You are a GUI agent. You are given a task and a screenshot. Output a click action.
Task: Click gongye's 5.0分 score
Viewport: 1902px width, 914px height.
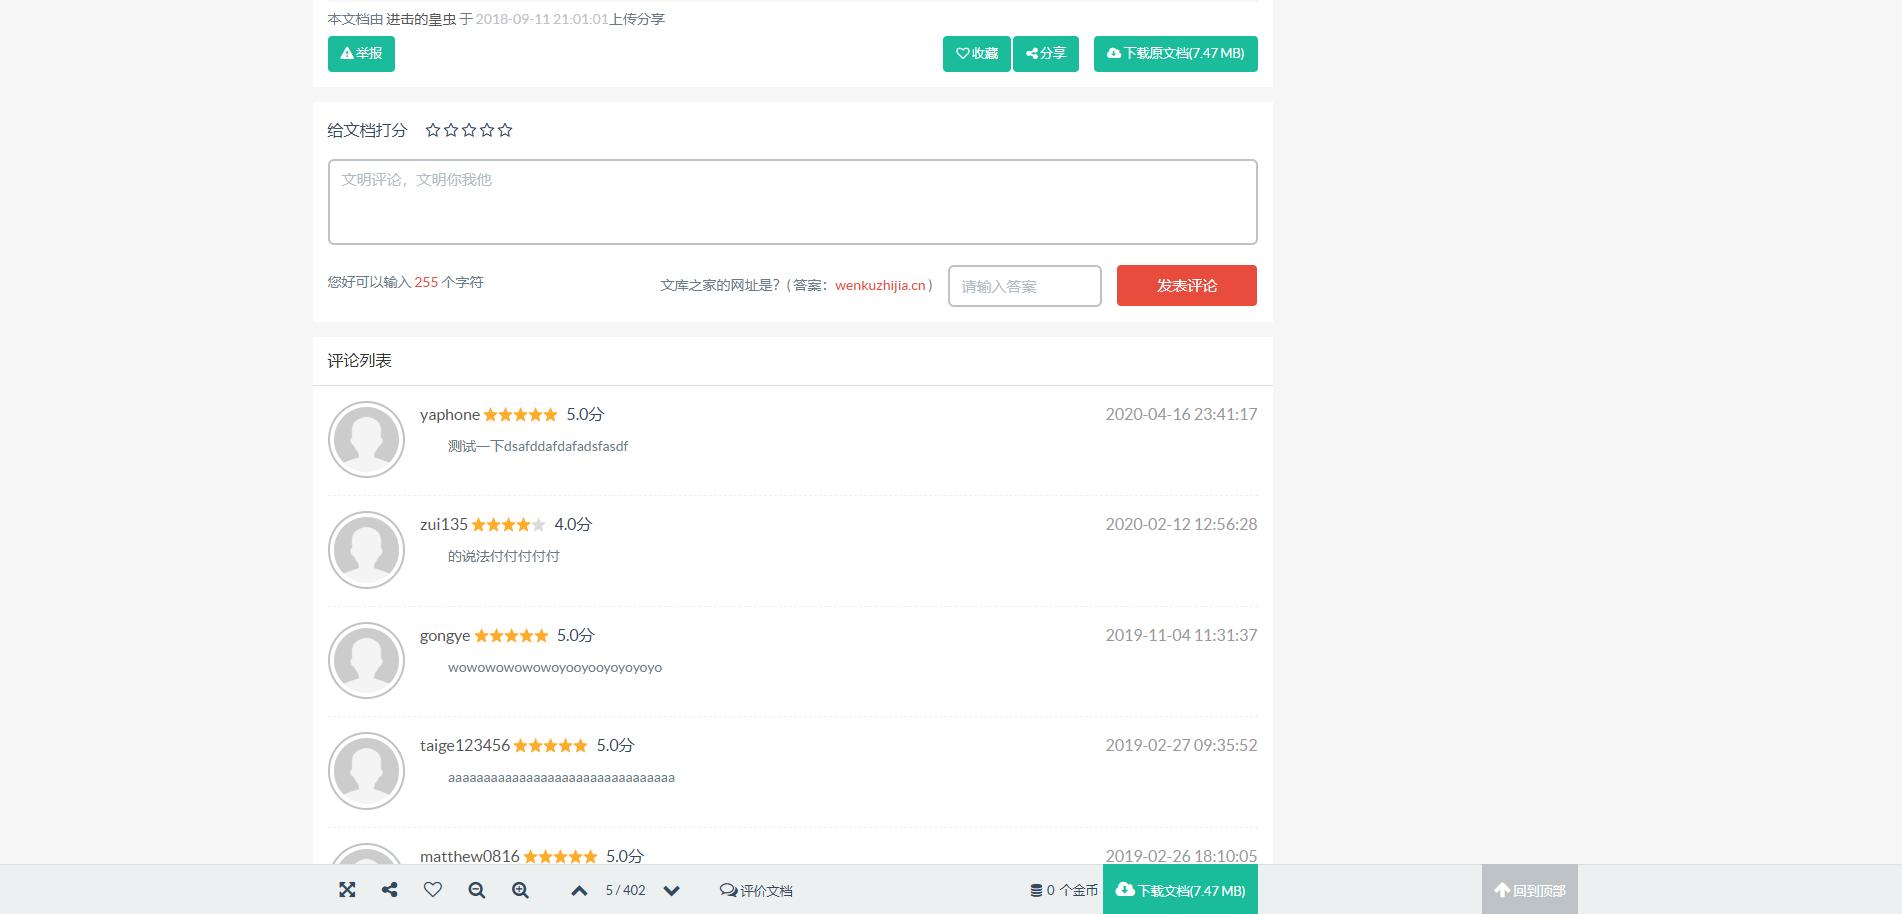coord(575,636)
